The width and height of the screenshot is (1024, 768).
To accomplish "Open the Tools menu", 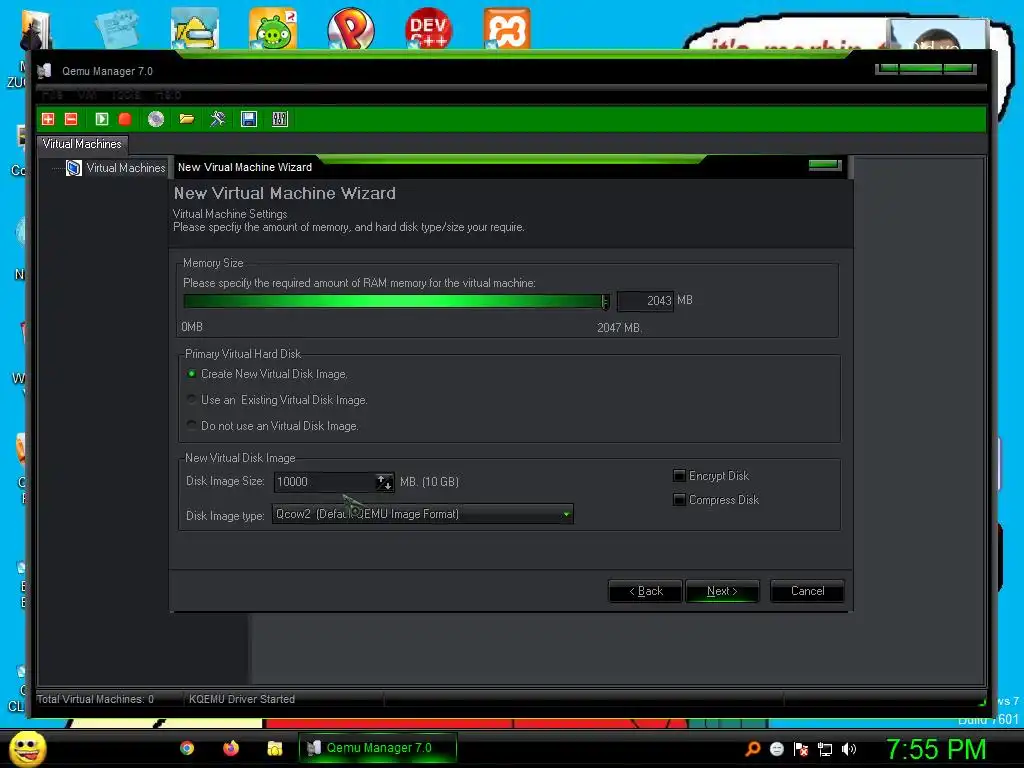I will (x=125, y=95).
